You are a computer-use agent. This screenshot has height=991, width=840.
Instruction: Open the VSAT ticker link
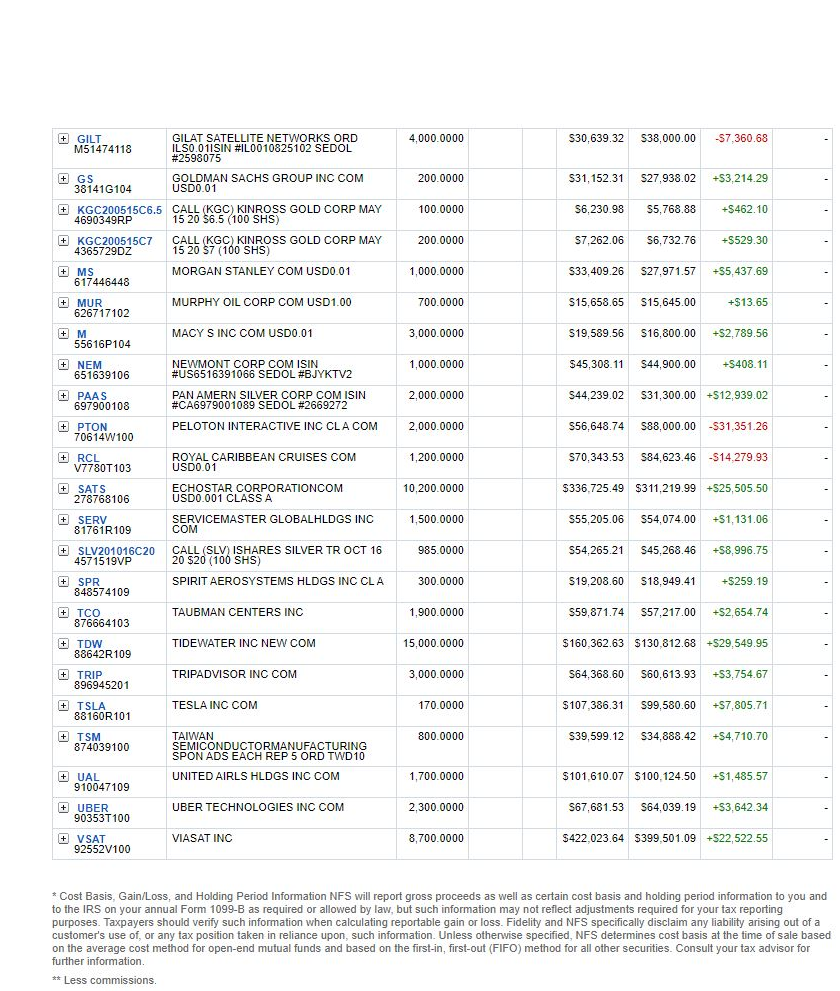point(92,839)
